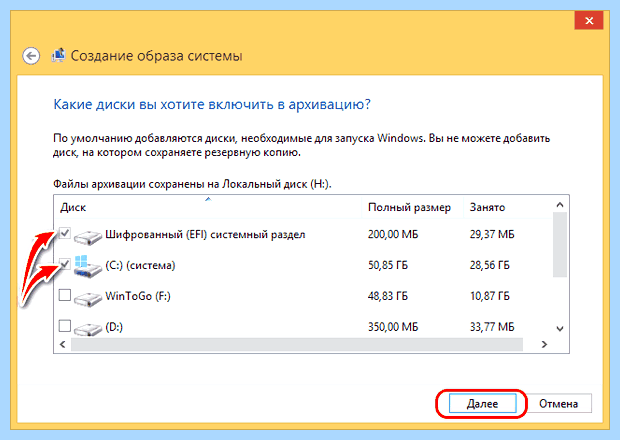Click the 200,00 МБ size value

click(x=393, y=234)
